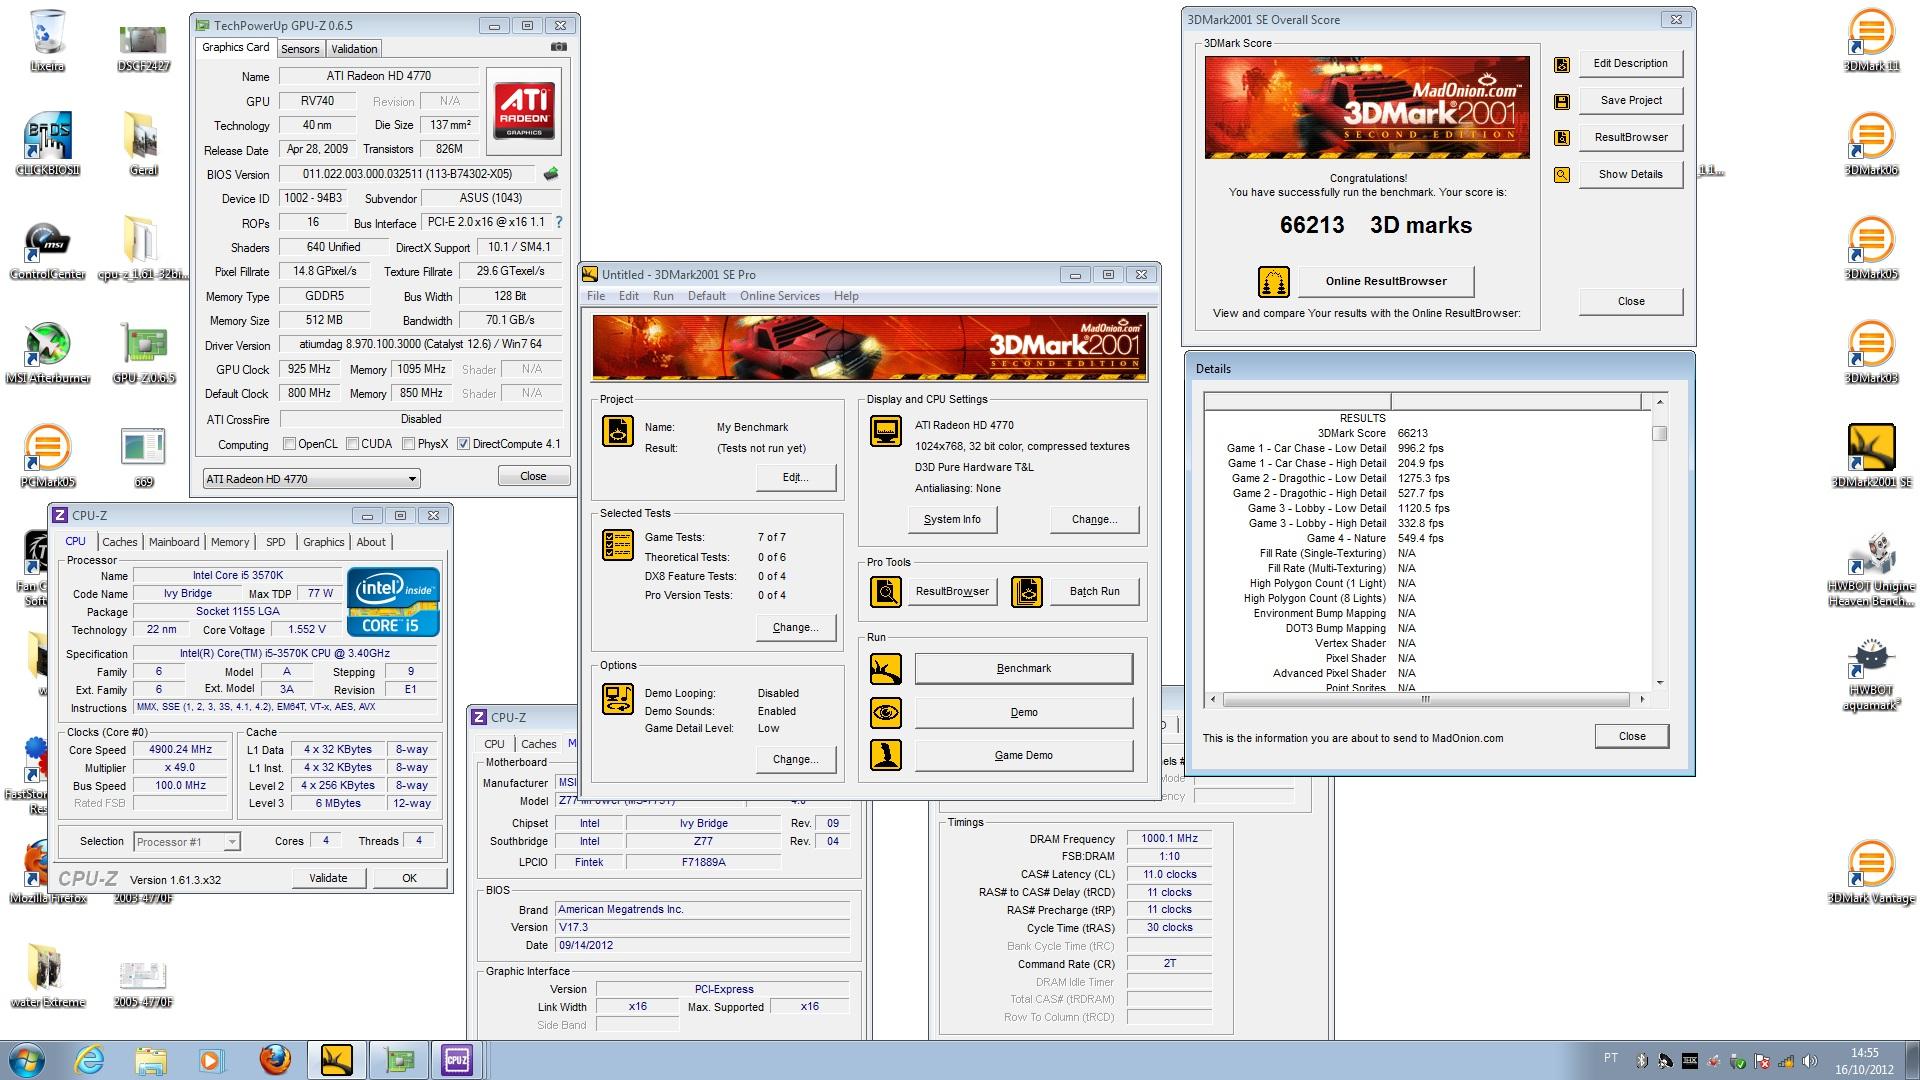Image resolution: width=1920 pixels, height=1080 pixels.
Task: Open Online Services menu in 3DMark2001
Action: click(779, 296)
